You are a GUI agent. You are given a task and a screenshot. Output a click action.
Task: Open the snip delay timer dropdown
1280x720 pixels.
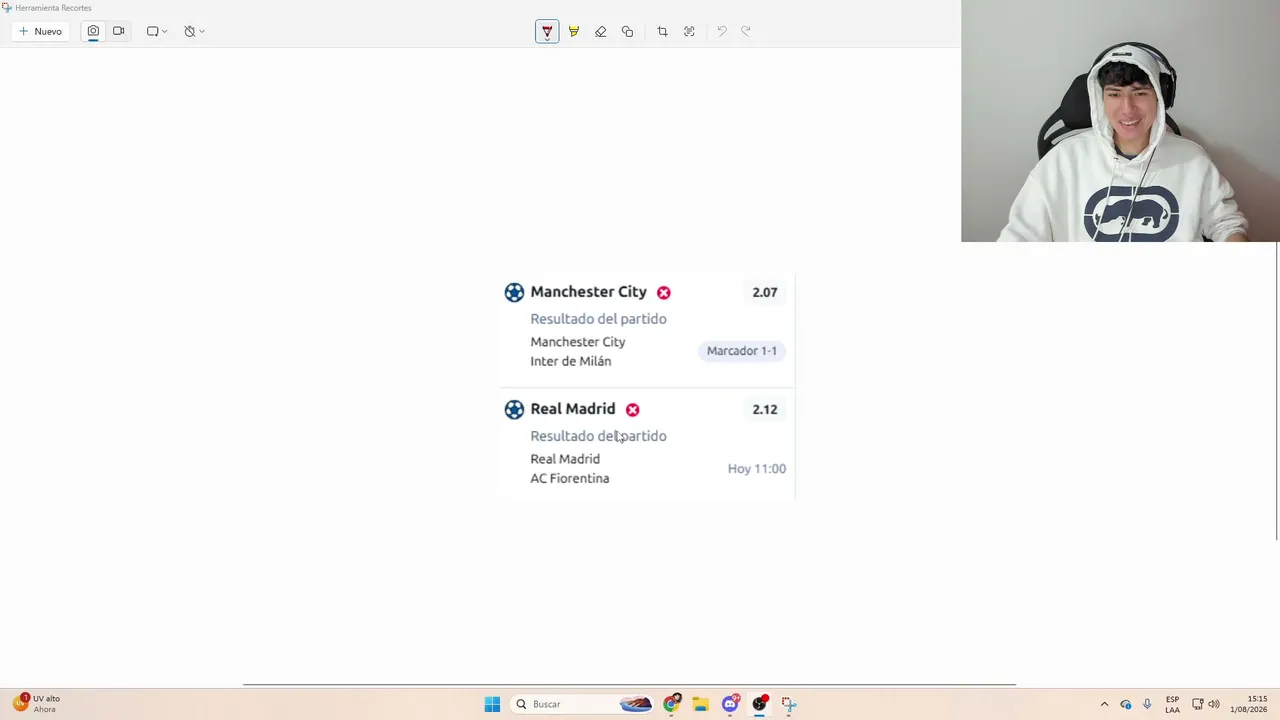pyautogui.click(x=194, y=31)
